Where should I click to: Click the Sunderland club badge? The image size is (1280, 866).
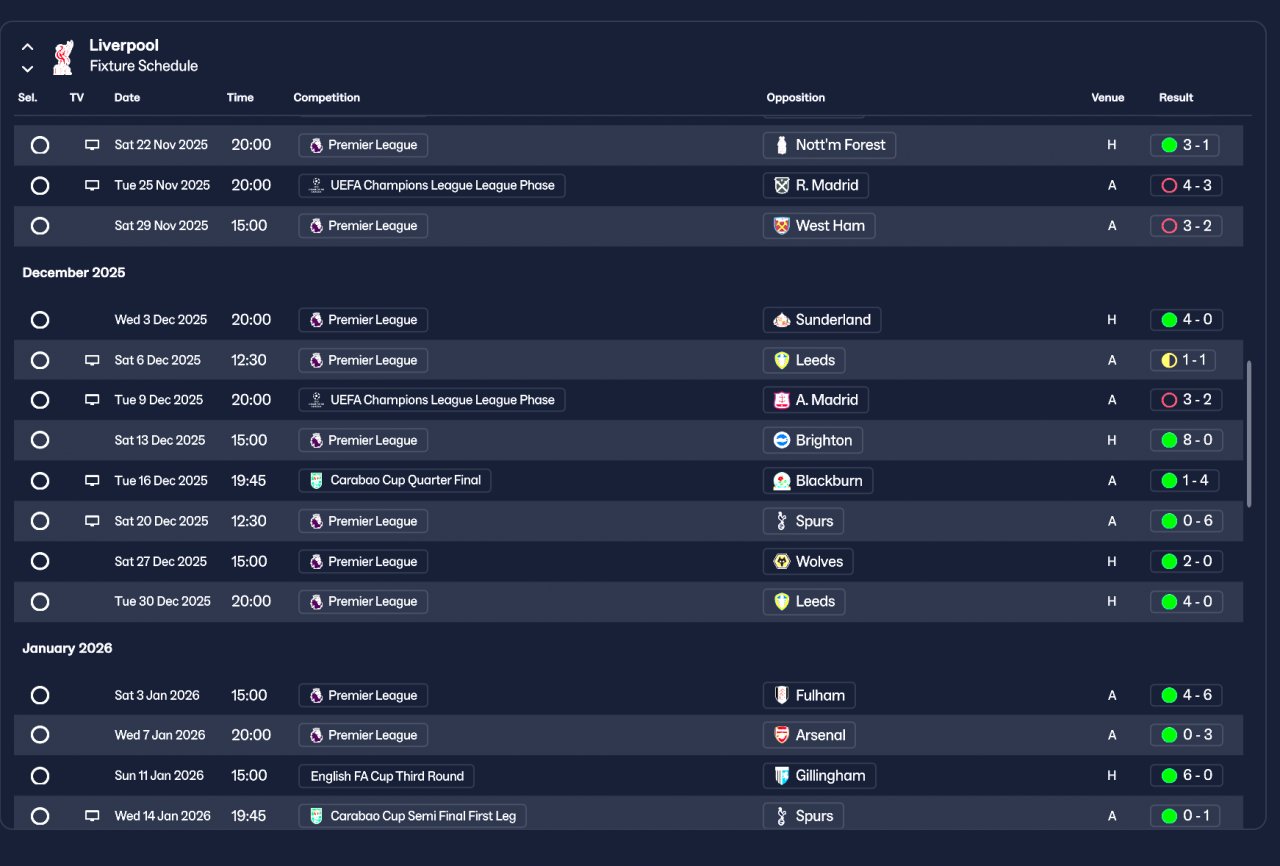pos(782,320)
